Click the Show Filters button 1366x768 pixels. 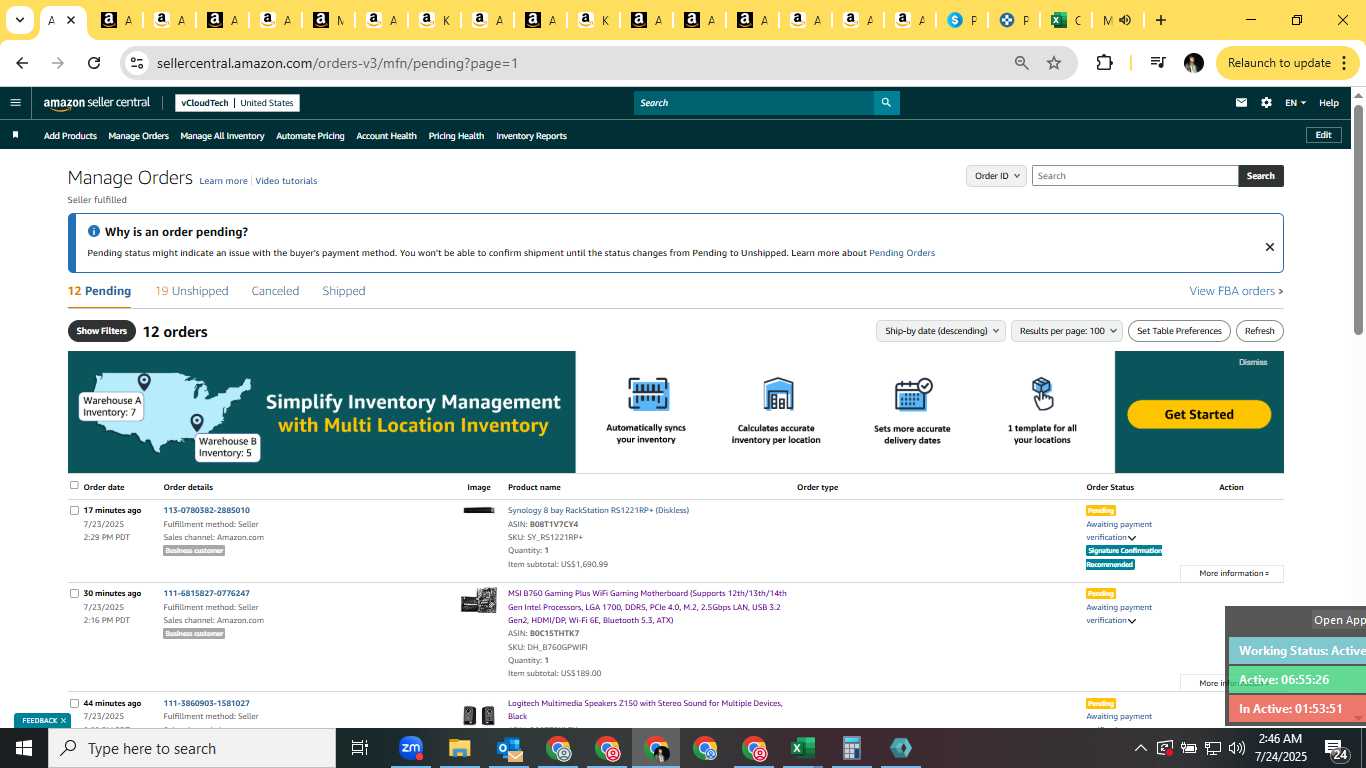click(x=102, y=331)
